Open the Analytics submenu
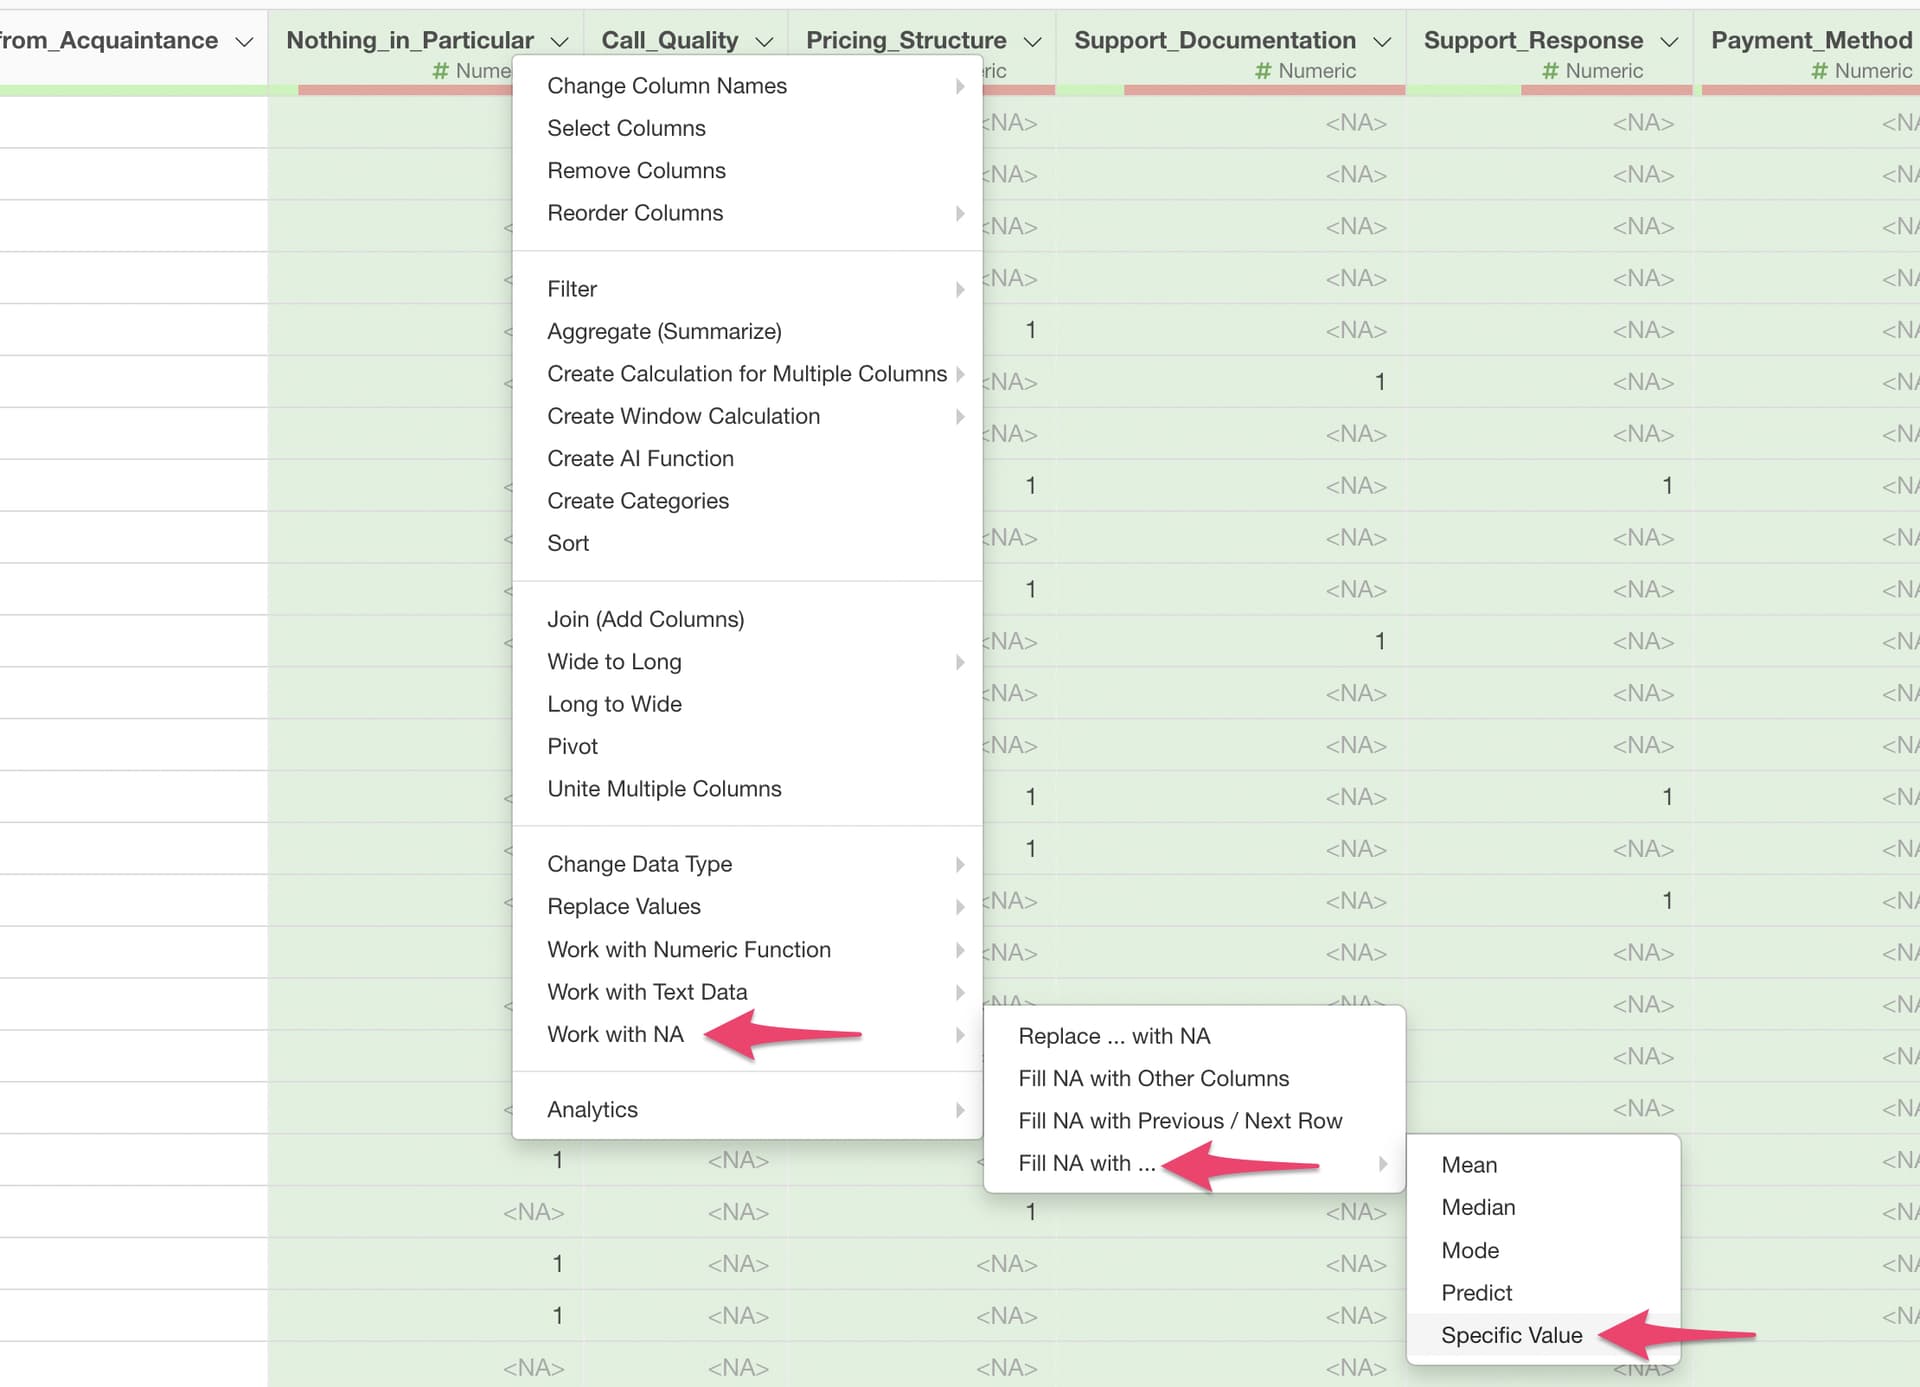1920x1387 pixels. [x=592, y=1109]
